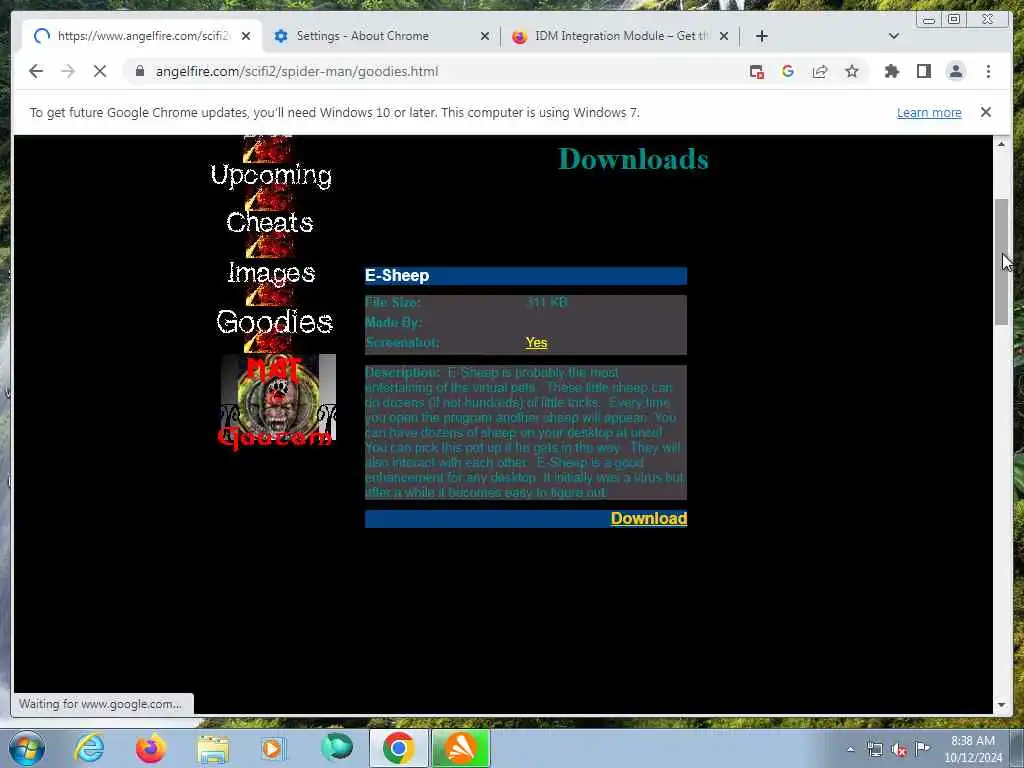Close the IDM Integration Module tab
The height and width of the screenshot is (768, 1024).
[724, 36]
